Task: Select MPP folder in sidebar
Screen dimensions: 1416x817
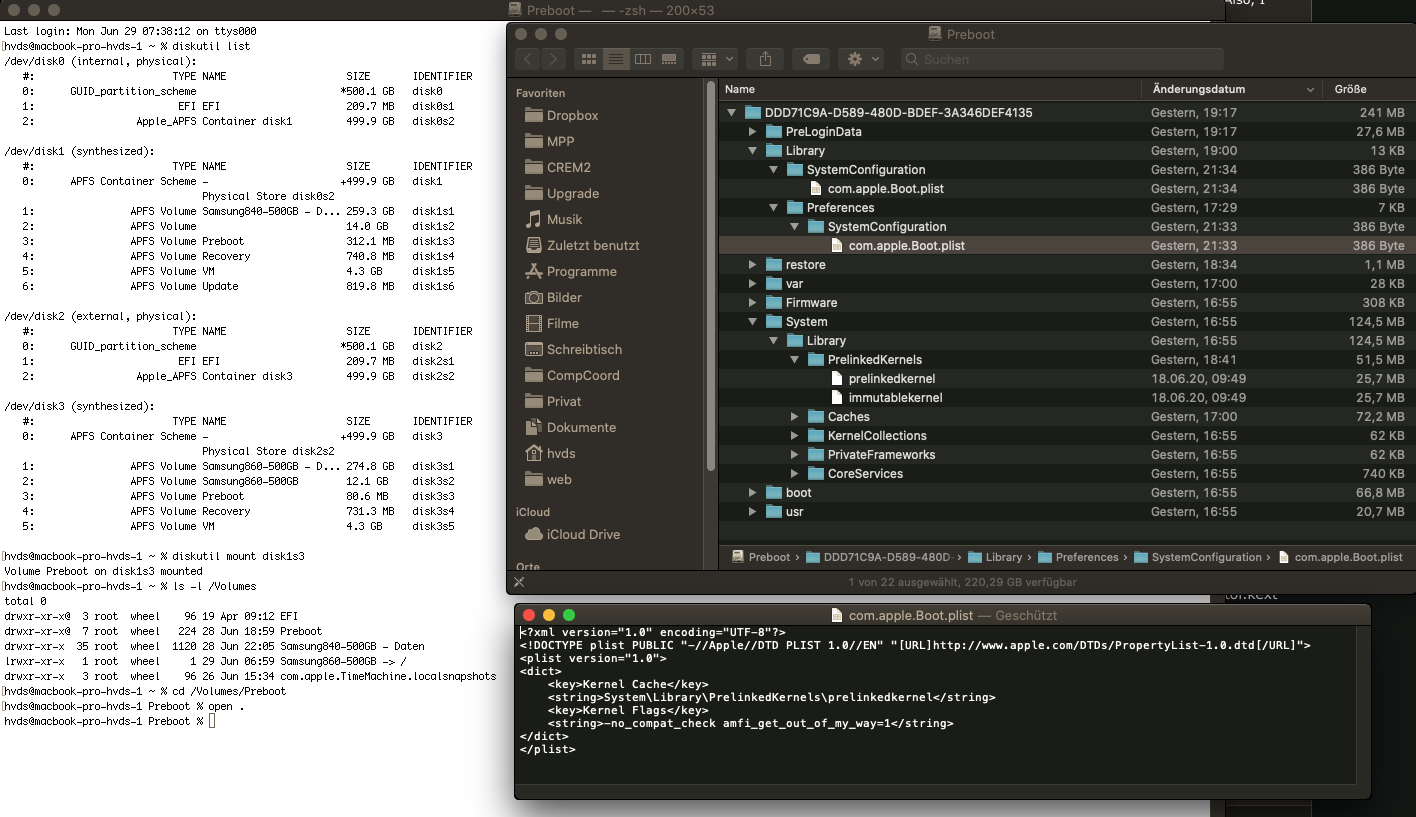Action: pyautogui.click(x=549, y=141)
